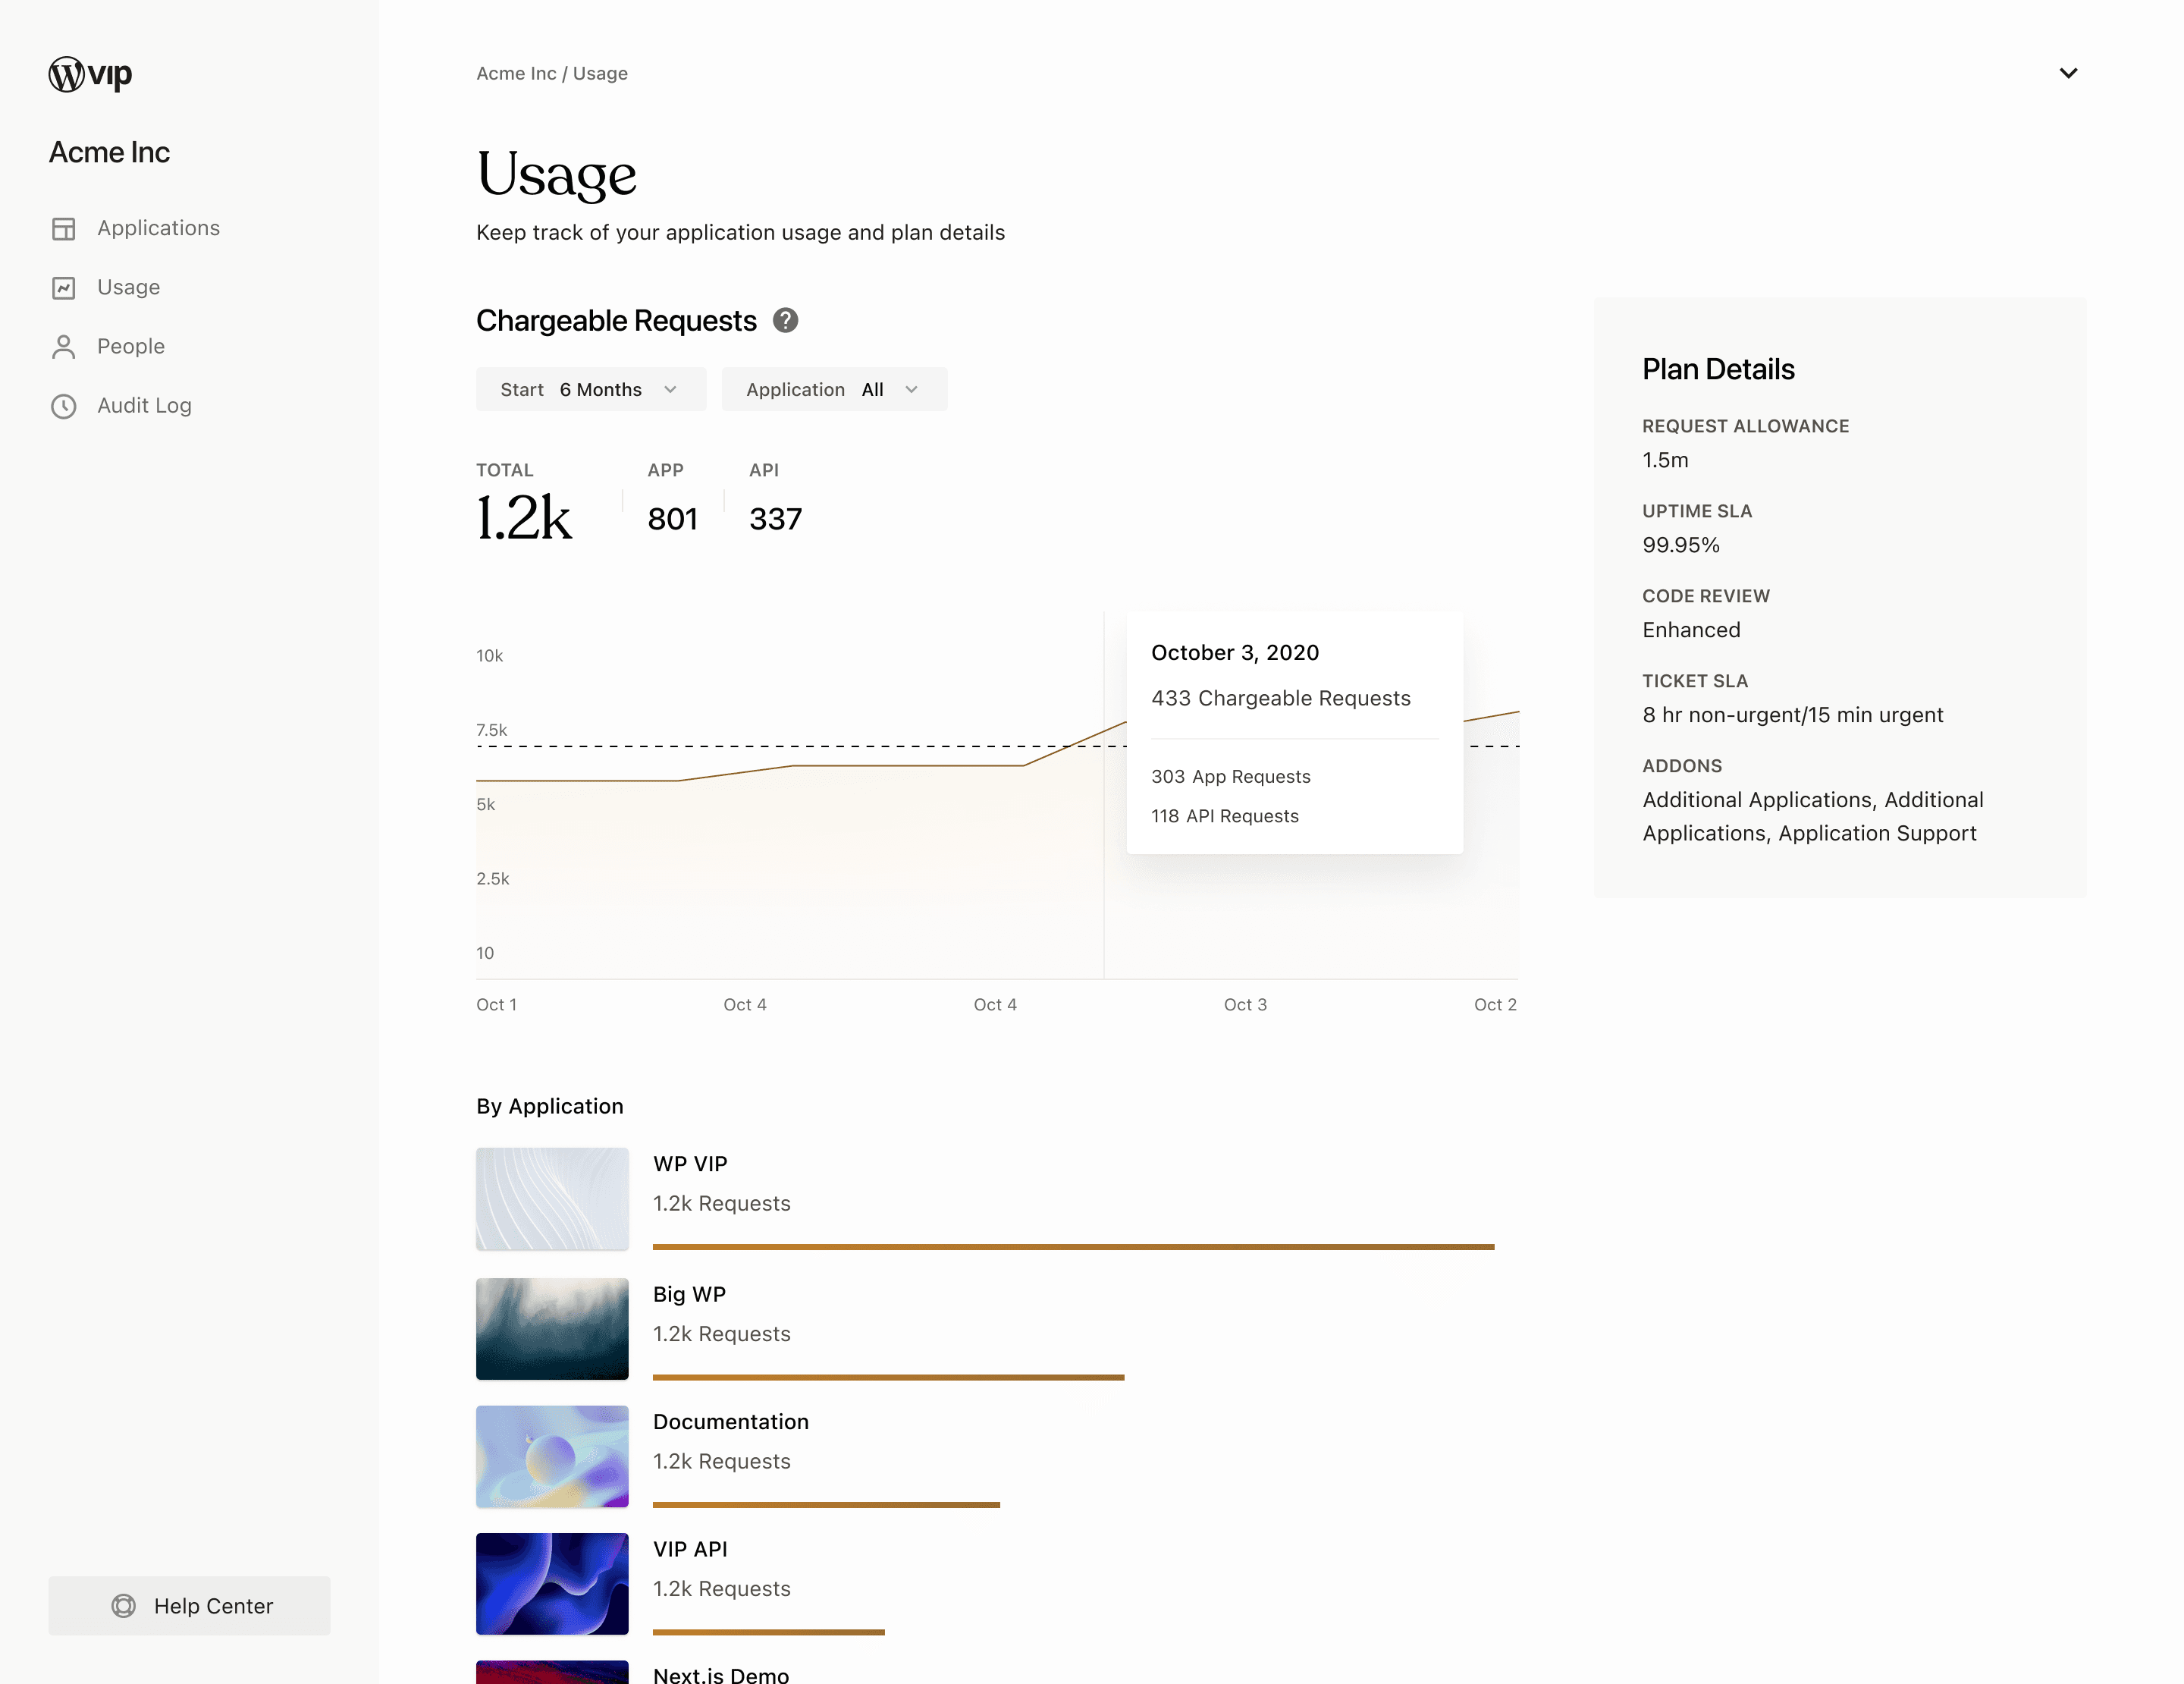Click the Enhanced code review value
Viewport: 2184px width, 1684px height.
click(x=1691, y=630)
